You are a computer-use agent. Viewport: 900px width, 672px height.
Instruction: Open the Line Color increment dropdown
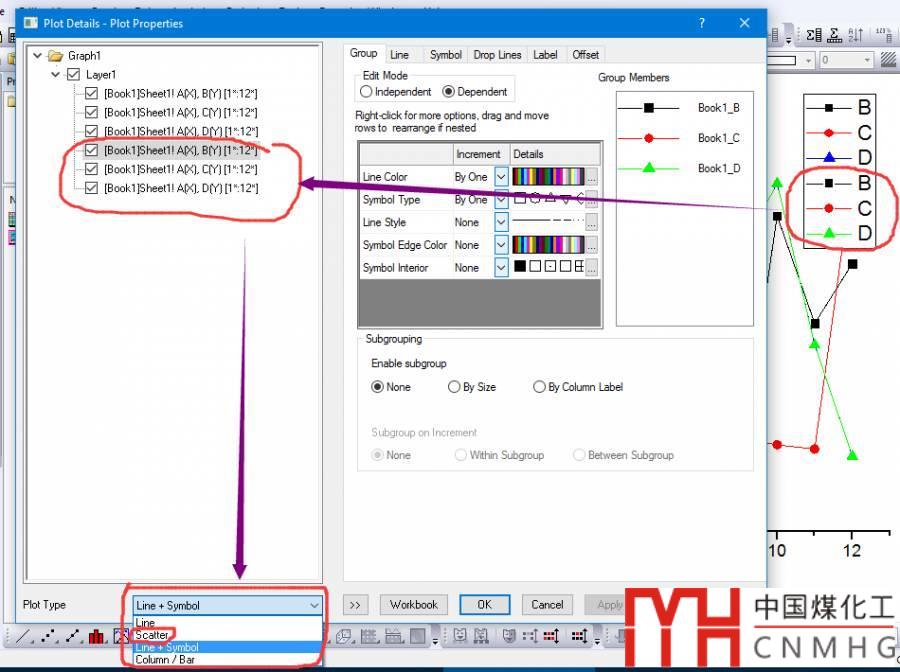coord(501,177)
